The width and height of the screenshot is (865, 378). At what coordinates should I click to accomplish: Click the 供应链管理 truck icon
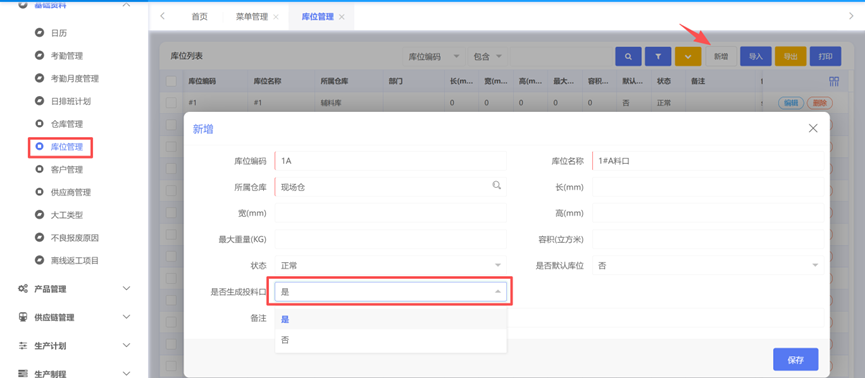coord(23,317)
